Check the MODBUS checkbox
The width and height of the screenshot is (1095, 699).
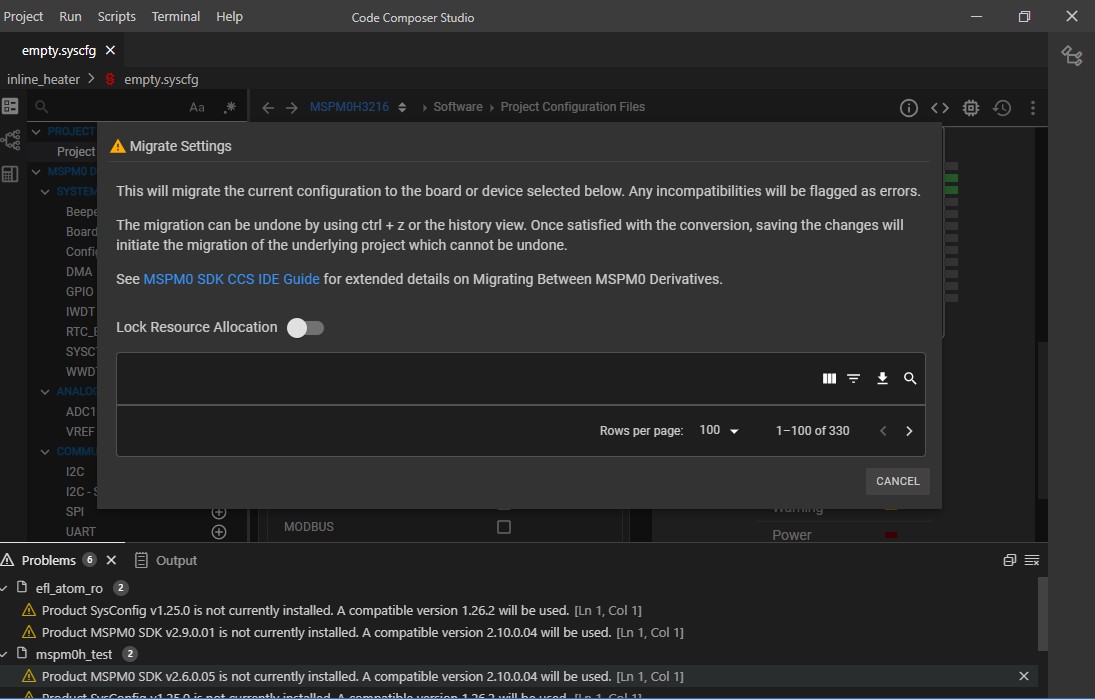click(x=504, y=527)
